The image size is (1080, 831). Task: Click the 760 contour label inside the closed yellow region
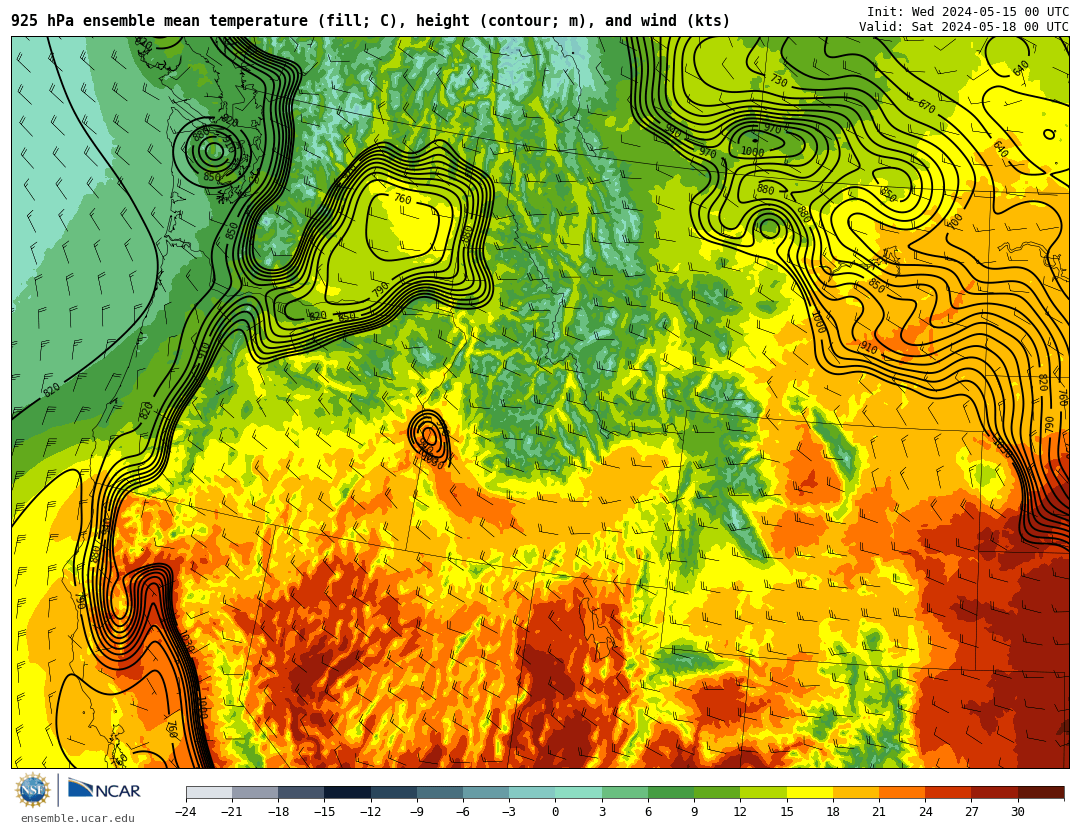402,199
